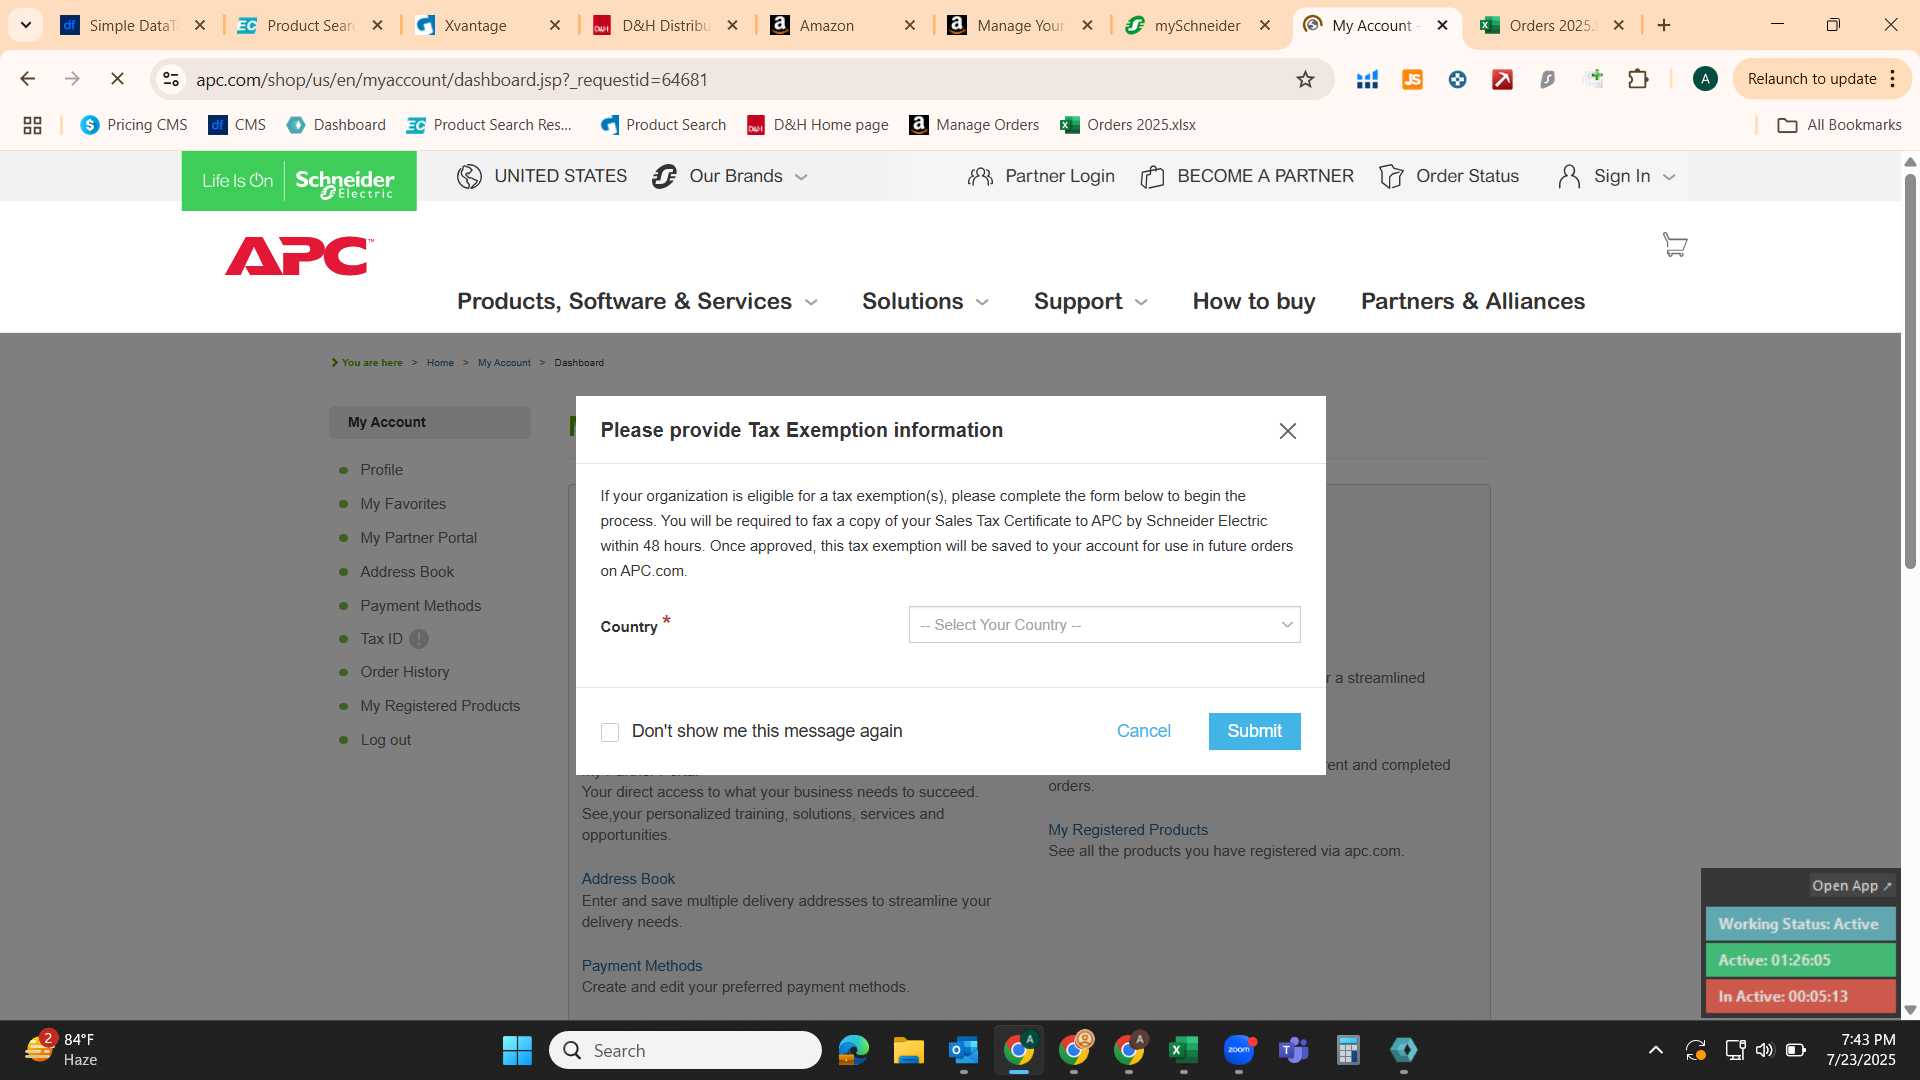The height and width of the screenshot is (1080, 1920).
Task: Stop loading the page button
Action: coord(117,79)
